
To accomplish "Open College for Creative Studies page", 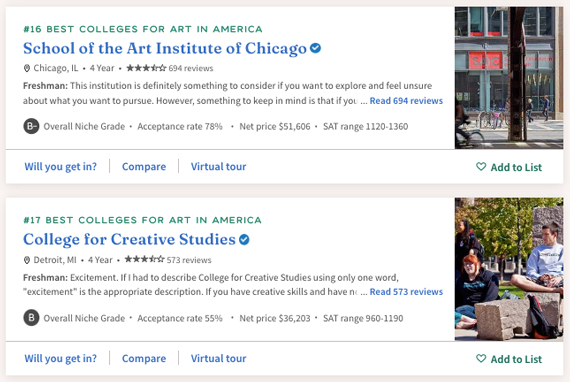I will coord(129,240).
